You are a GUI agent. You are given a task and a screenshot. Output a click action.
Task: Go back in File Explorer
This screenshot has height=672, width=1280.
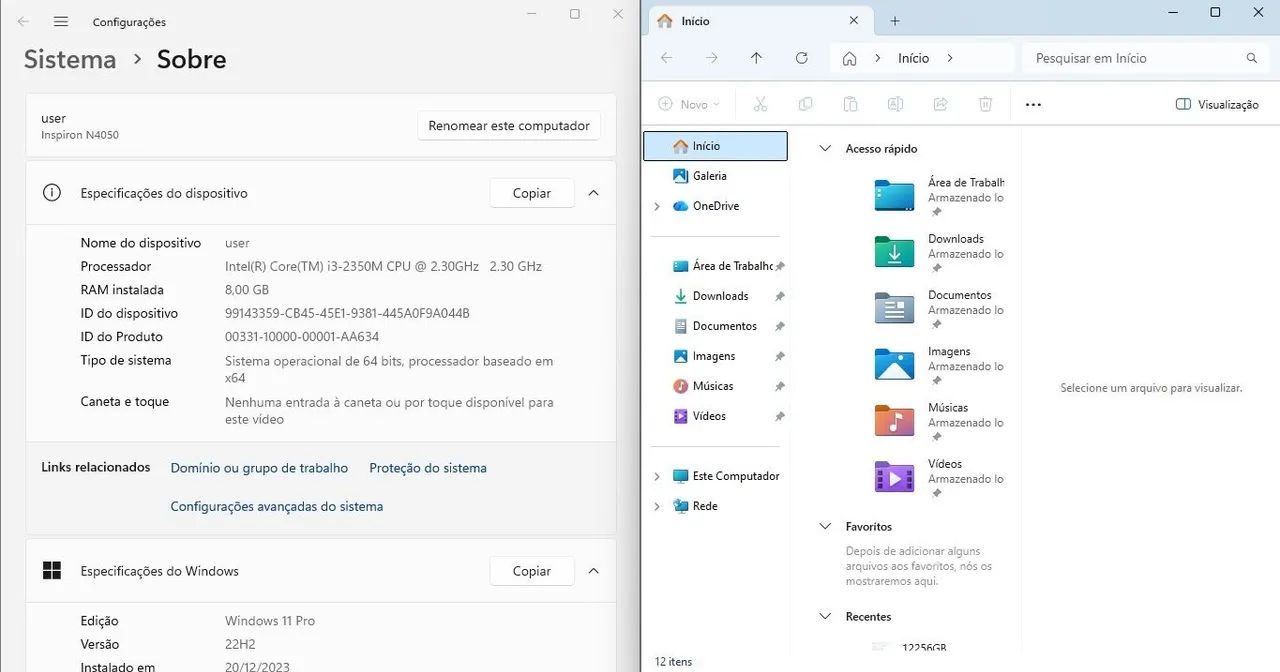667,58
